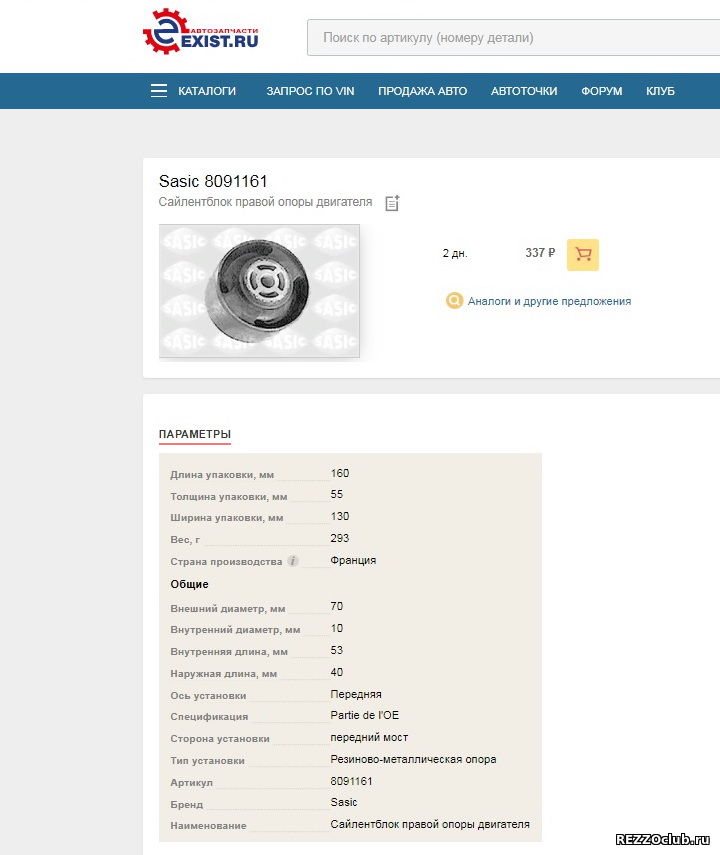The width and height of the screenshot is (720, 855).
Task: Open ЗАПРОС ПО VIN menu item
Action: tap(310, 91)
